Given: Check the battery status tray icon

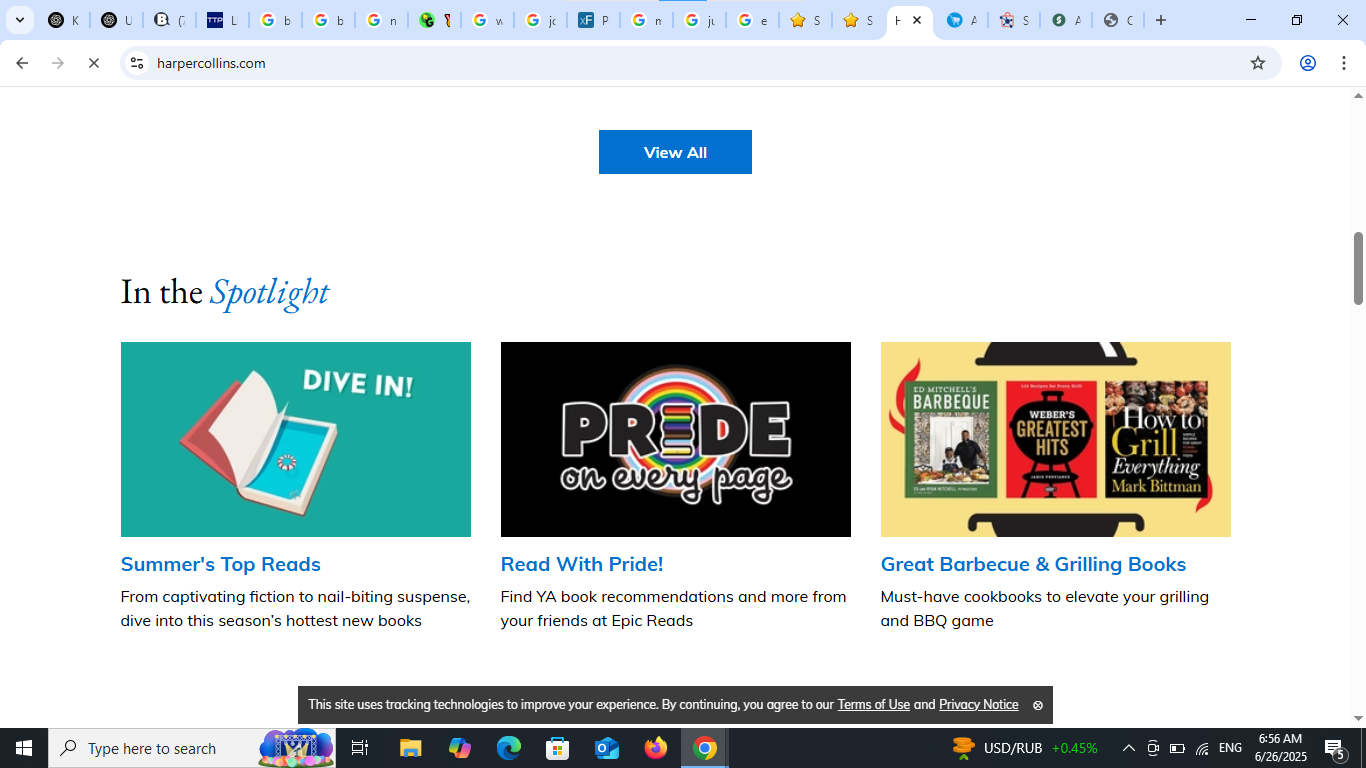Looking at the screenshot, I should (x=1177, y=748).
